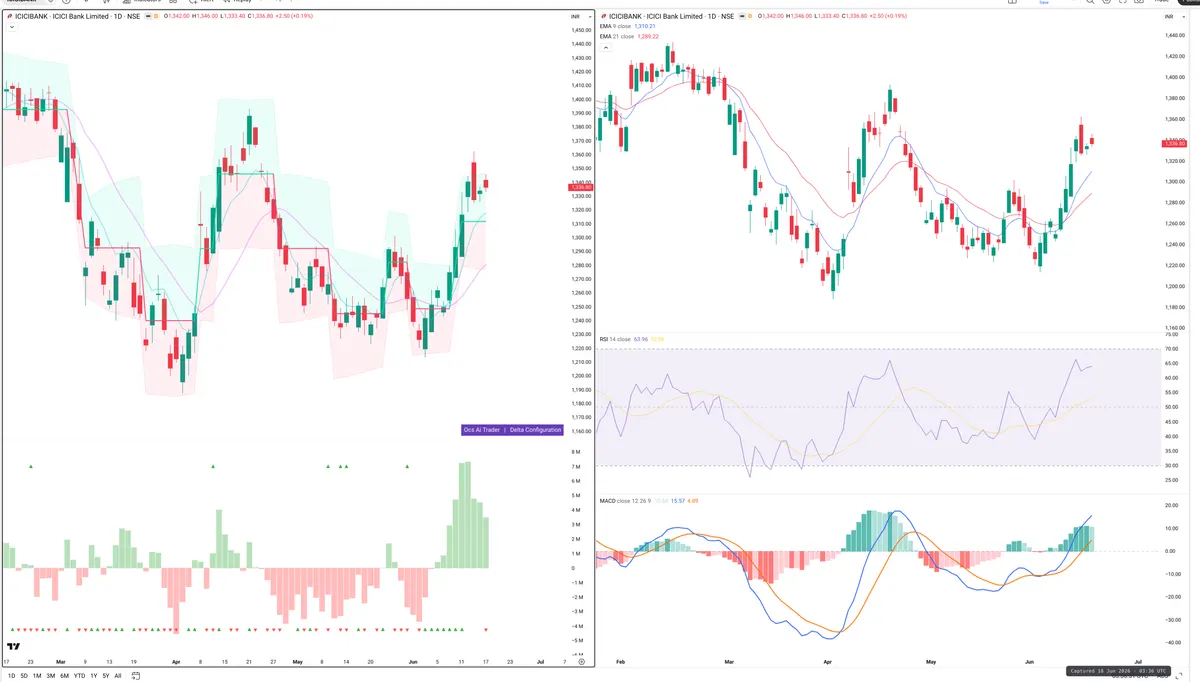The height and width of the screenshot is (682, 1200).
Task: Select the 1D time range
Action: point(11,676)
